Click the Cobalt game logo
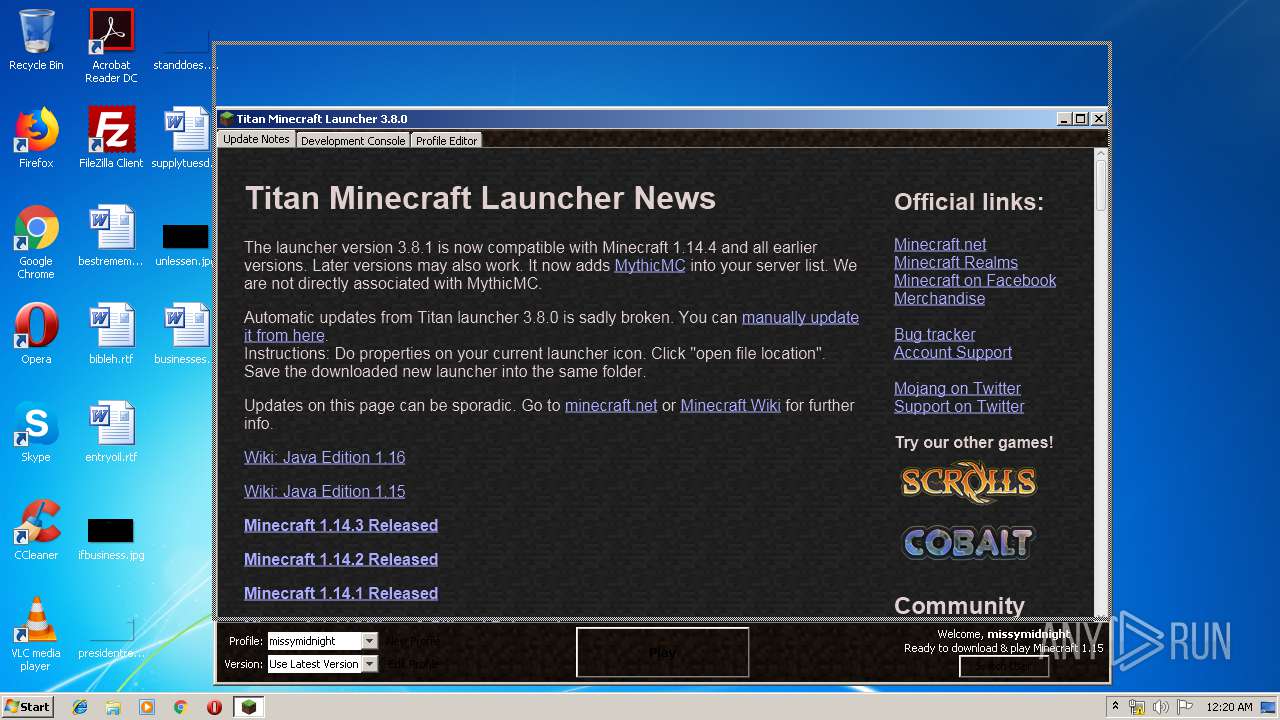The height and width of the screenshot is (720, 1280). point(968,543)
